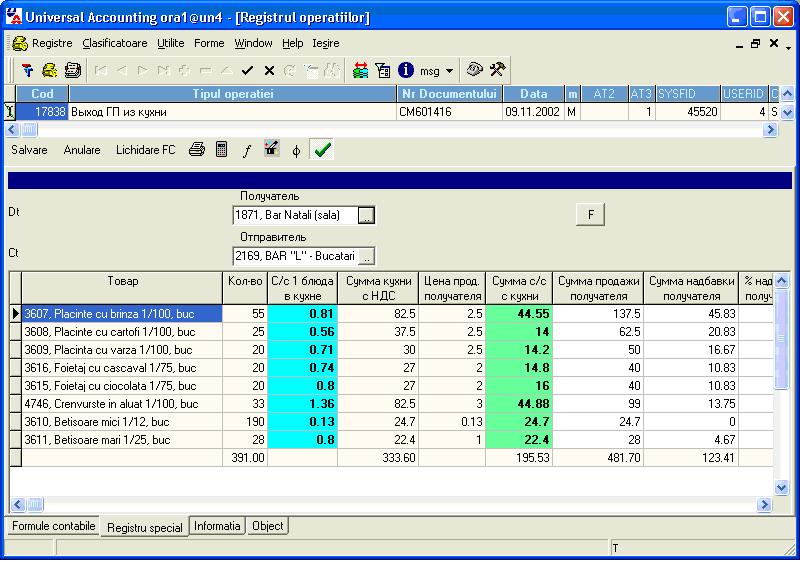Image resolution: width=800 pixels, height=562 pixels.
Task: Switch to the Registru special tab
Action: tap(145, 527)
